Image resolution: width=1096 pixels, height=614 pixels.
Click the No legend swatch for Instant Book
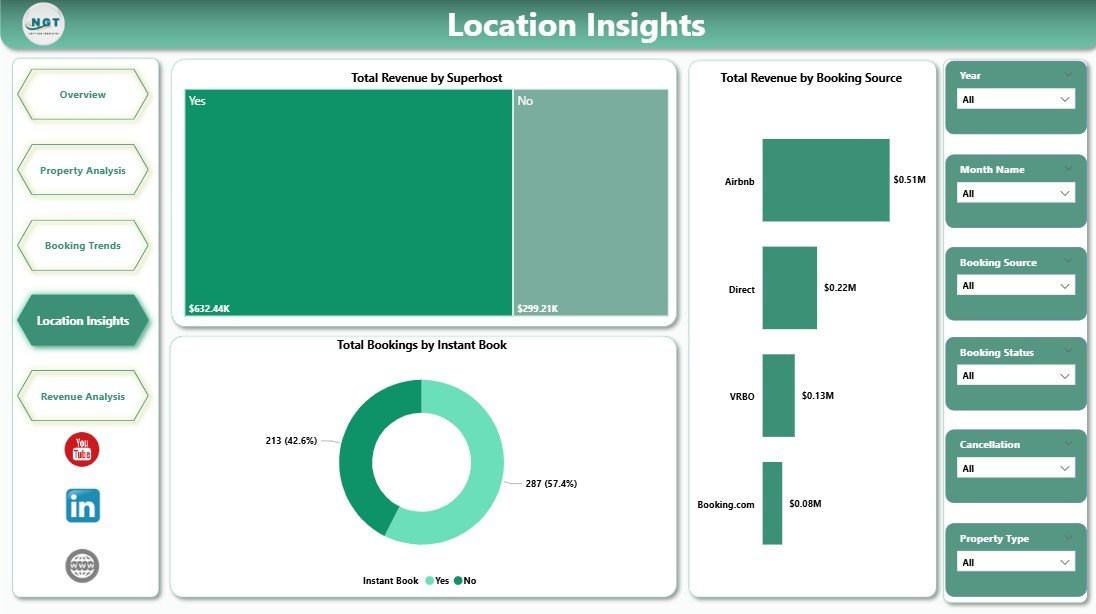point(458,581)
